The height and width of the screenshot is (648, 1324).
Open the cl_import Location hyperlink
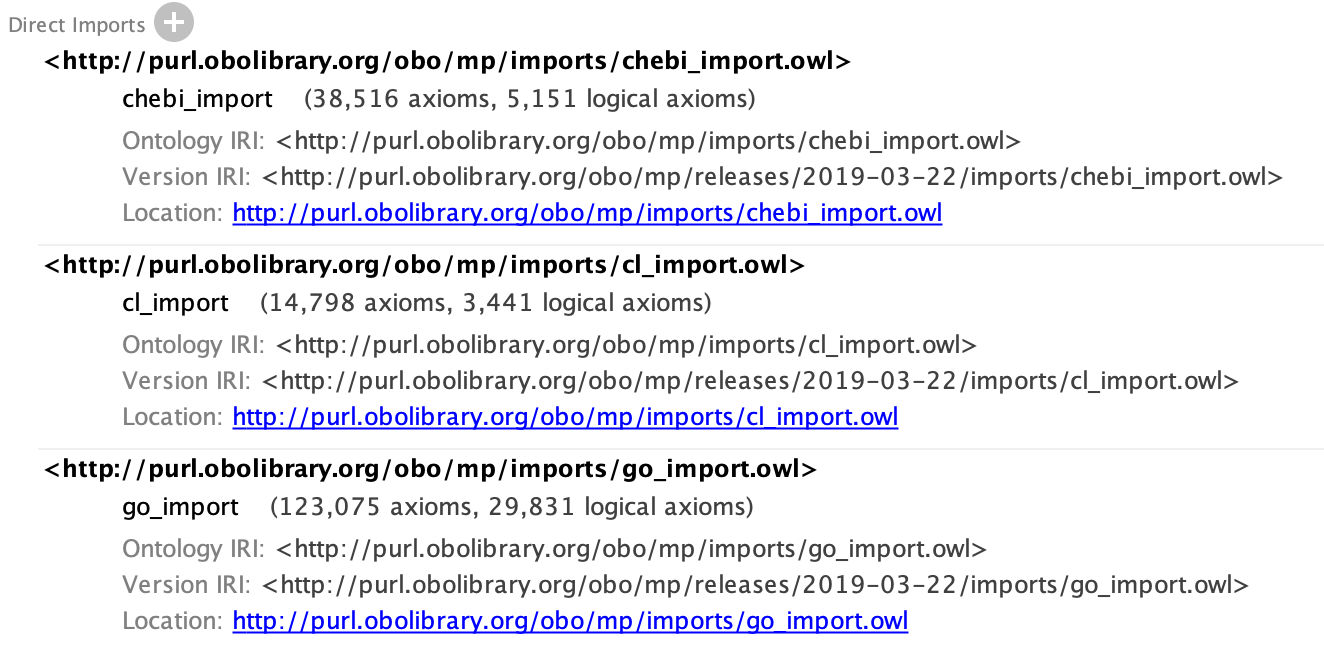(564, 416)
